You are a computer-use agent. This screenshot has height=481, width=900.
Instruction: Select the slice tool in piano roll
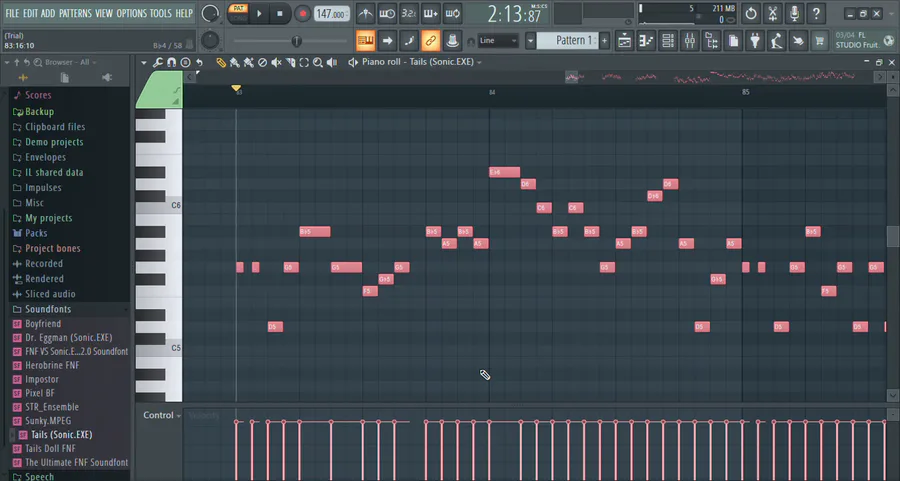point(290,62)
